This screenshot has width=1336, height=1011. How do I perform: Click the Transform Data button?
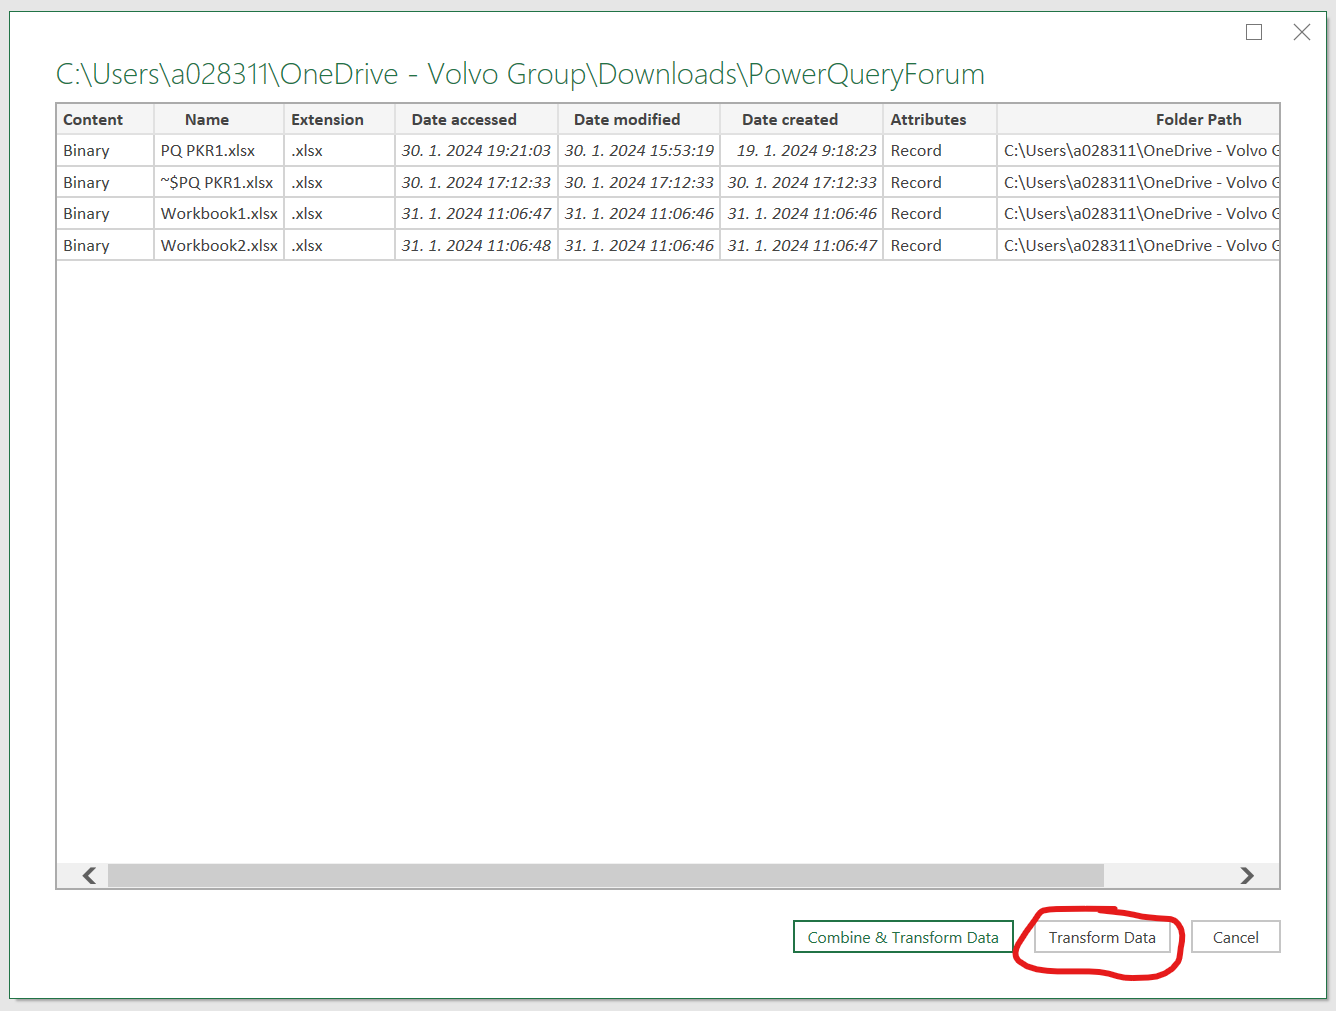[x=1102, y=937]
